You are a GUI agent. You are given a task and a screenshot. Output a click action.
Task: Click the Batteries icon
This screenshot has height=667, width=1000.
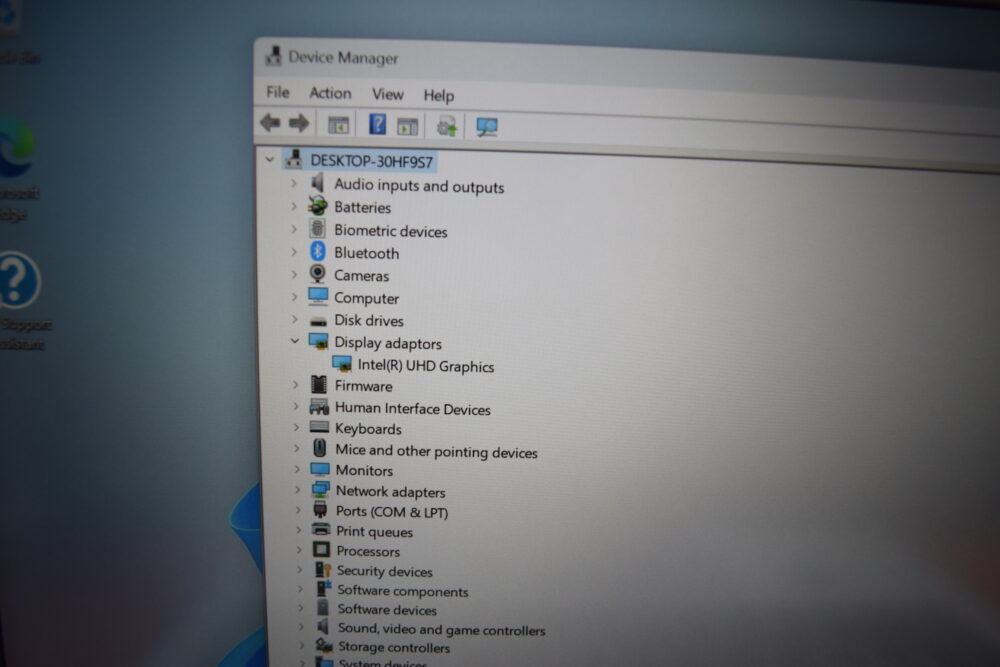click(318, 206)
